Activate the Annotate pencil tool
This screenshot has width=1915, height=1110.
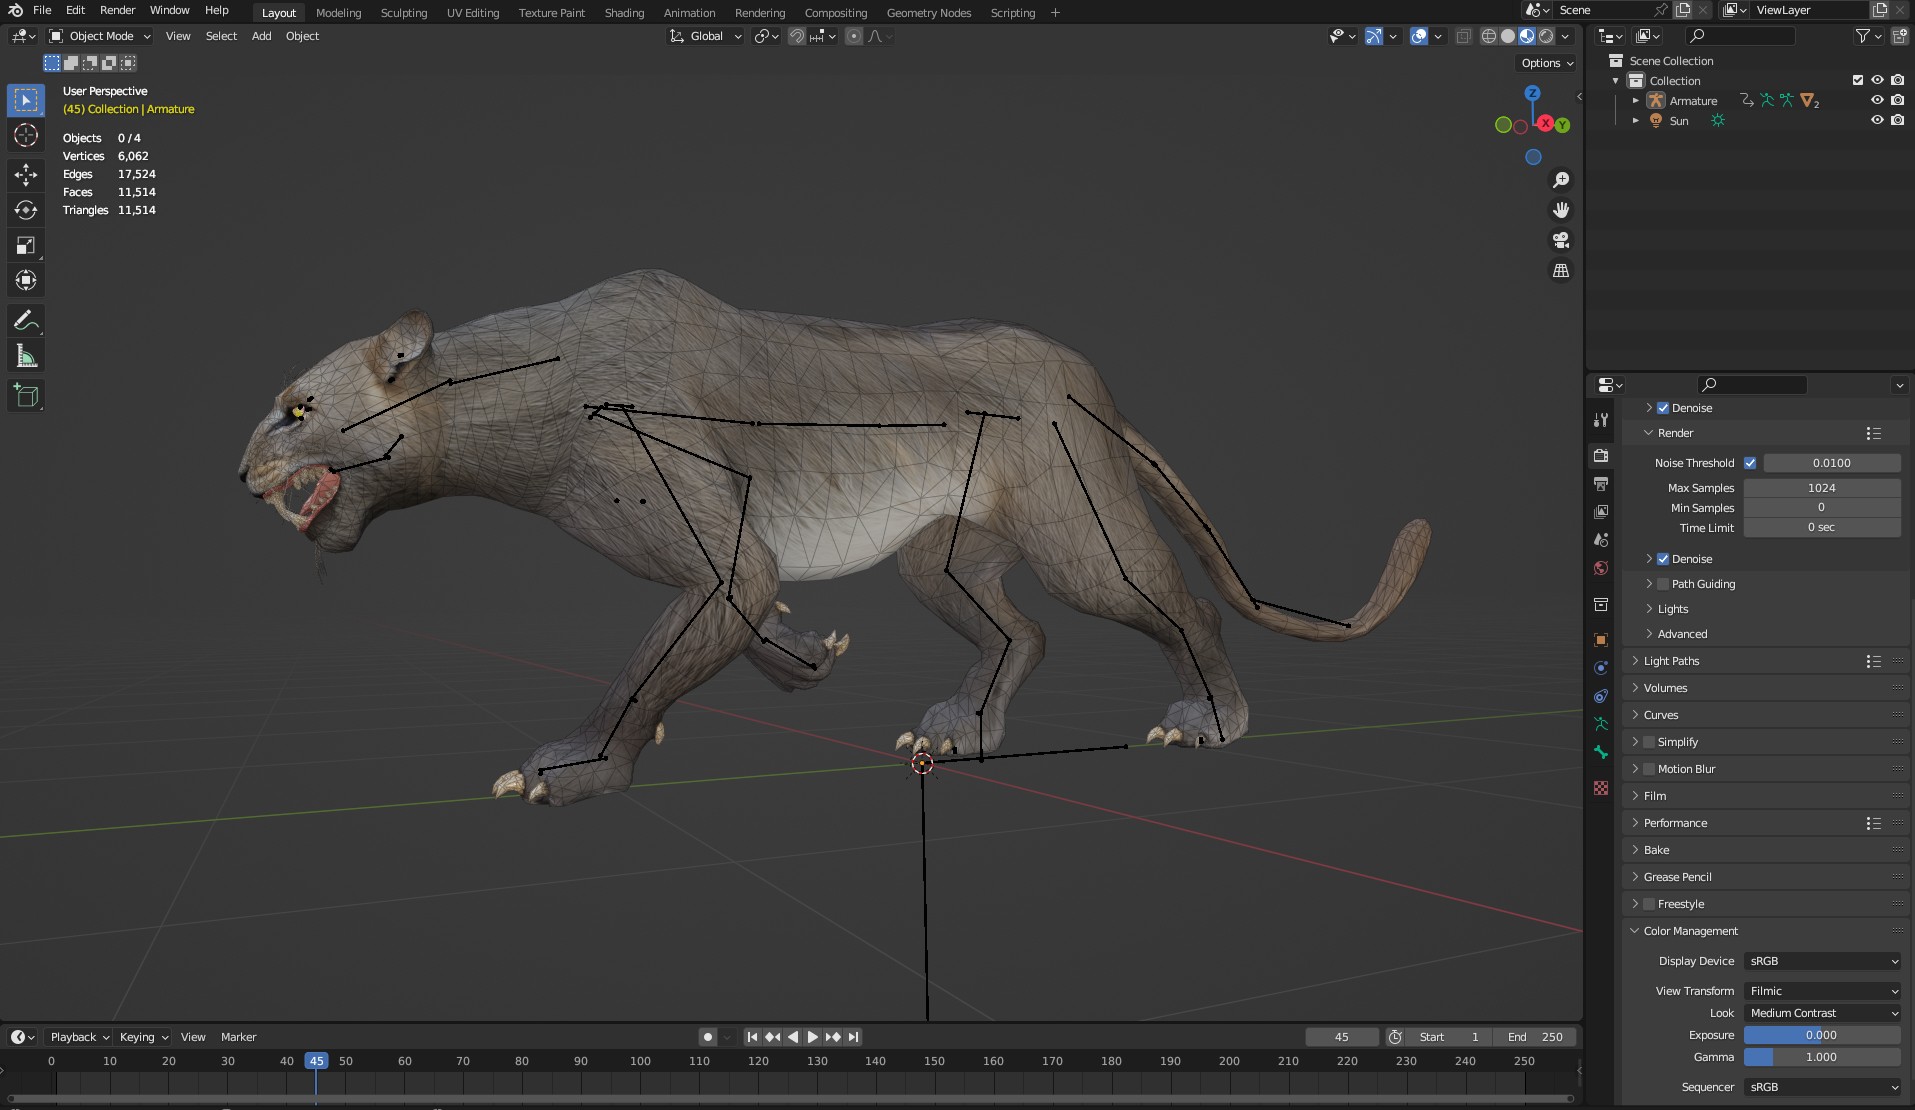tap(26, 321)
